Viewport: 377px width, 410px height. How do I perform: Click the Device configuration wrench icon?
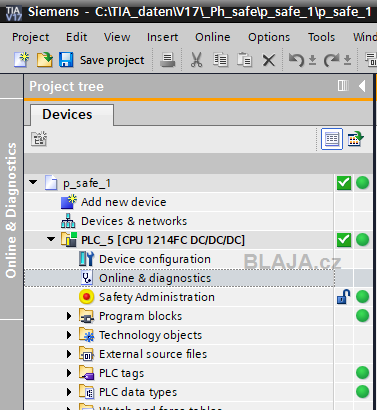[86, 259]
